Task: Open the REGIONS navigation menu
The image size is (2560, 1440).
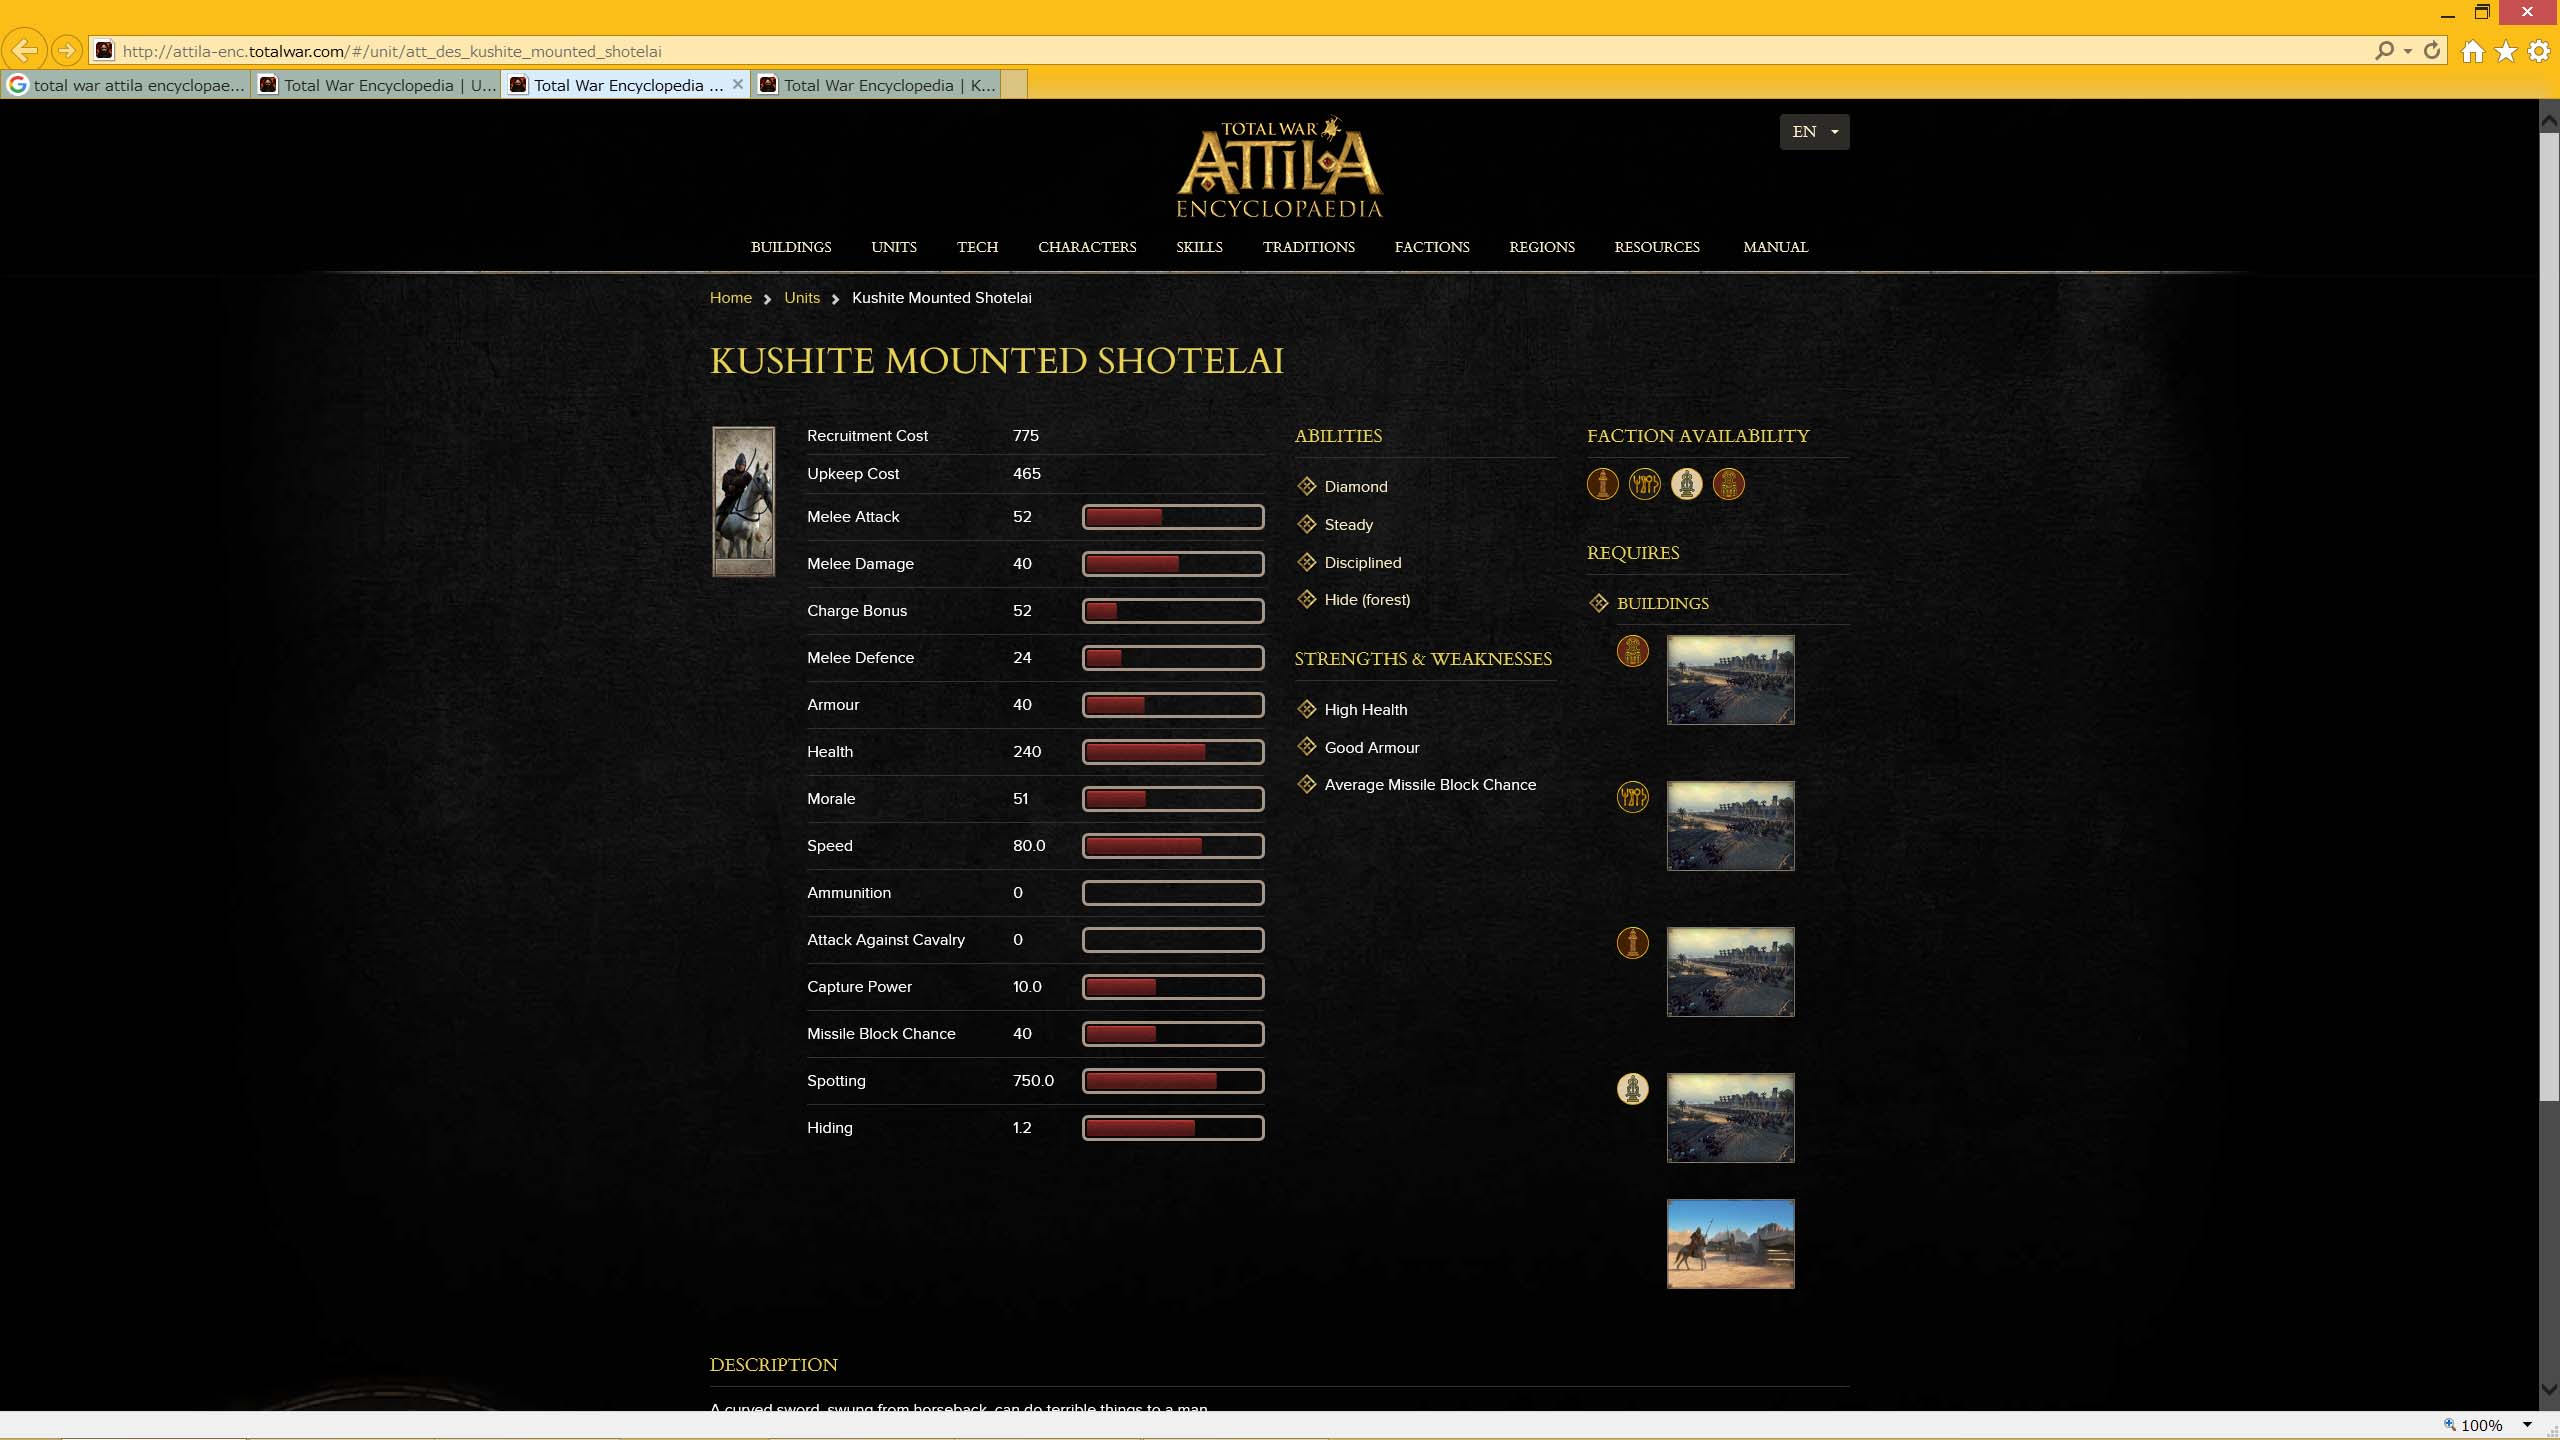Action: pos(1541,247)
